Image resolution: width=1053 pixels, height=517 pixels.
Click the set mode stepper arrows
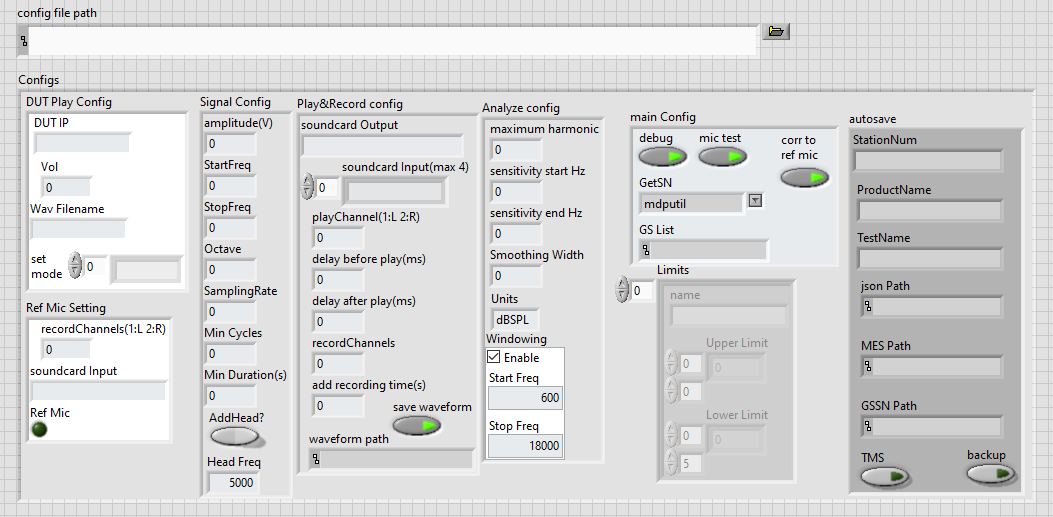click(74, 267)
